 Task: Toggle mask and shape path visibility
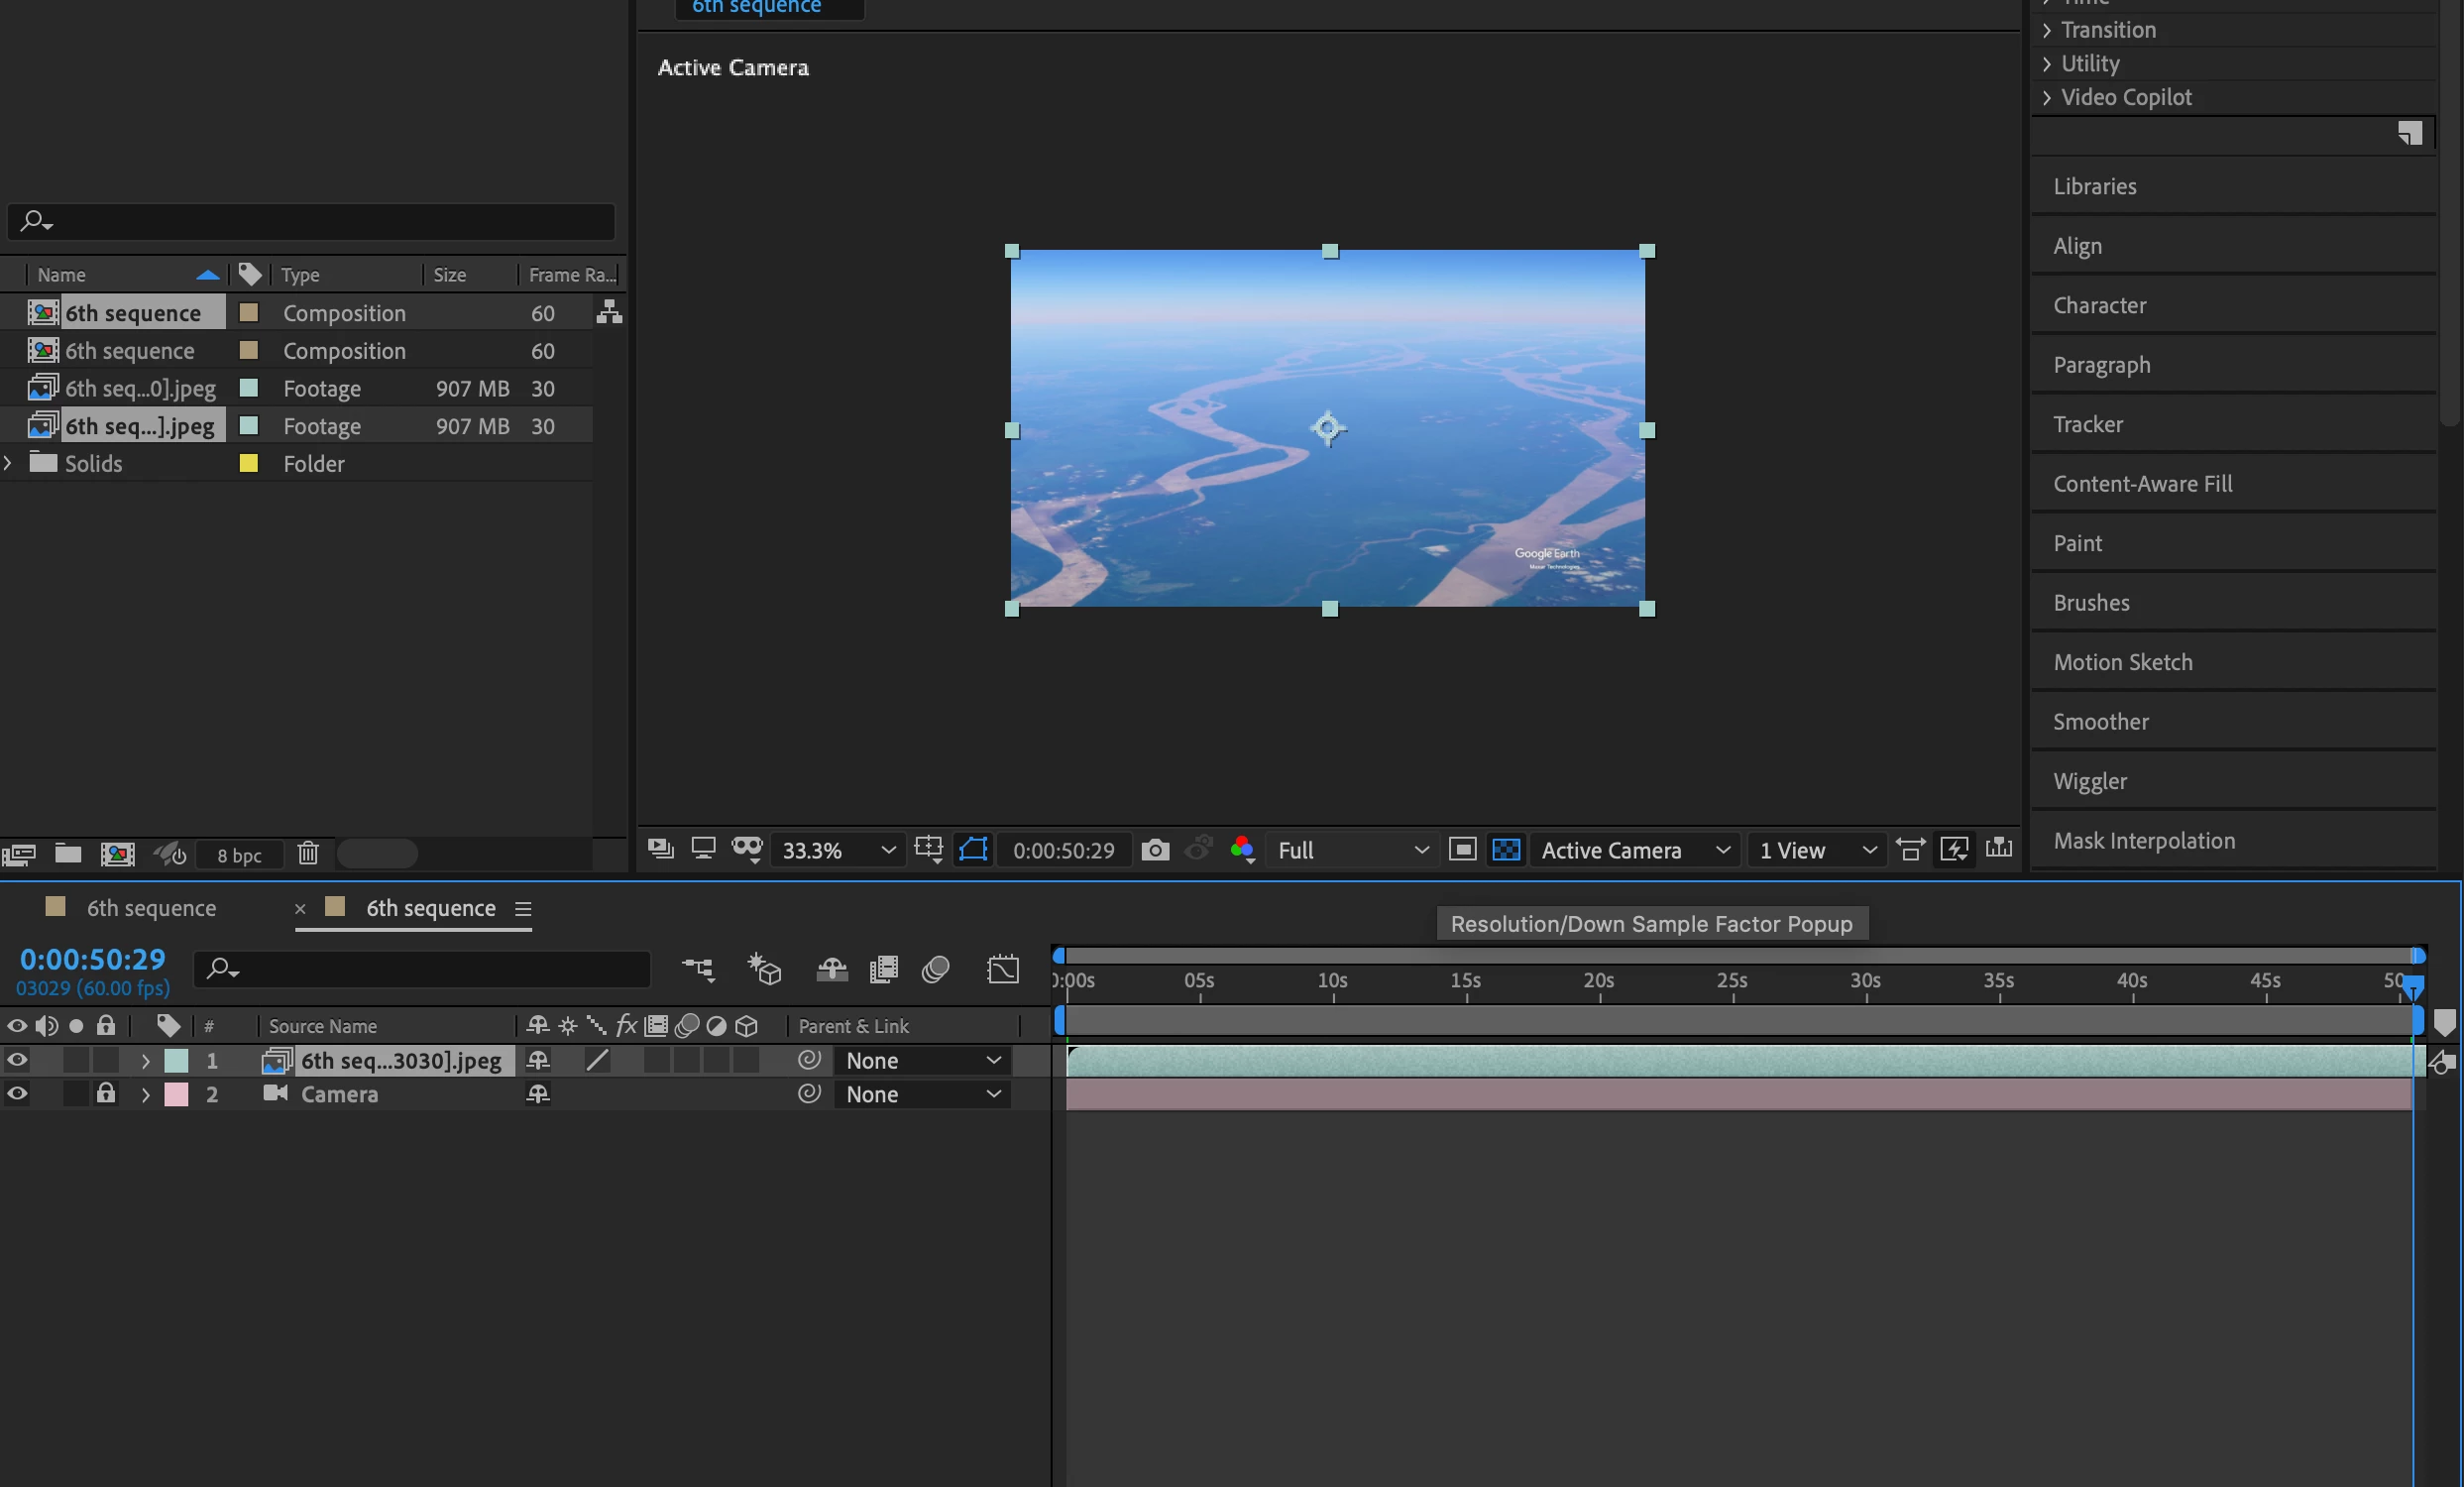[x=973, y=850]
